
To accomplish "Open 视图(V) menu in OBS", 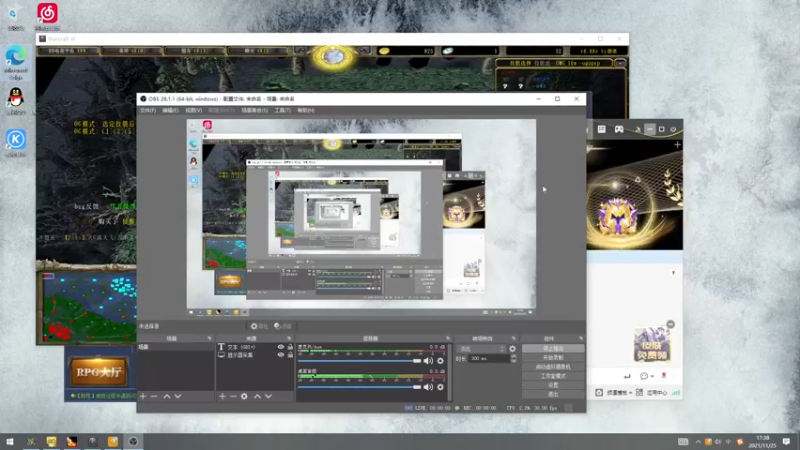I will 193,110.
